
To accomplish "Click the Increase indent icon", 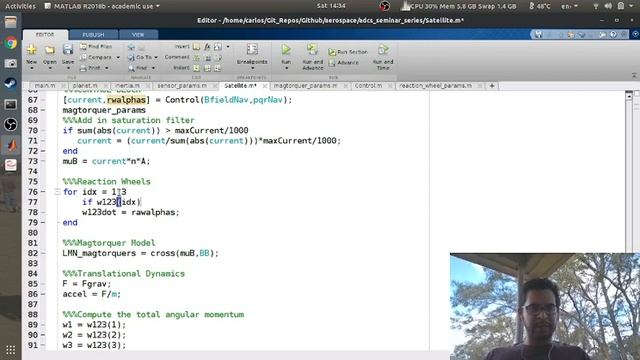I will point(207,68).
